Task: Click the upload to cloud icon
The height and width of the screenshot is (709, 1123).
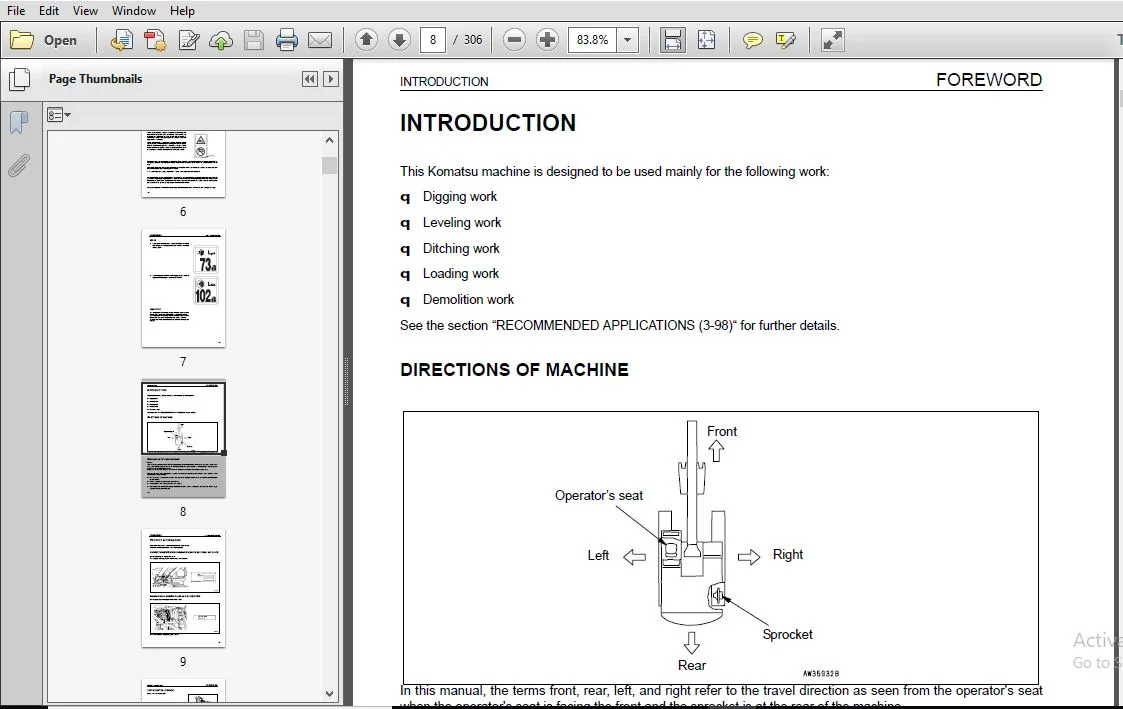Action: coord(221,40)
